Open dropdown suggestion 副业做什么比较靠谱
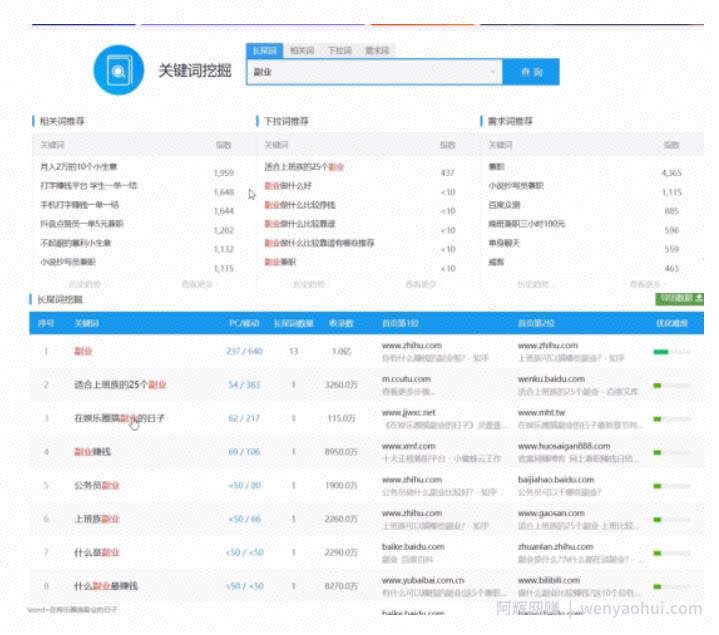This screenshot has height=635, width=719. pos(300,224)
